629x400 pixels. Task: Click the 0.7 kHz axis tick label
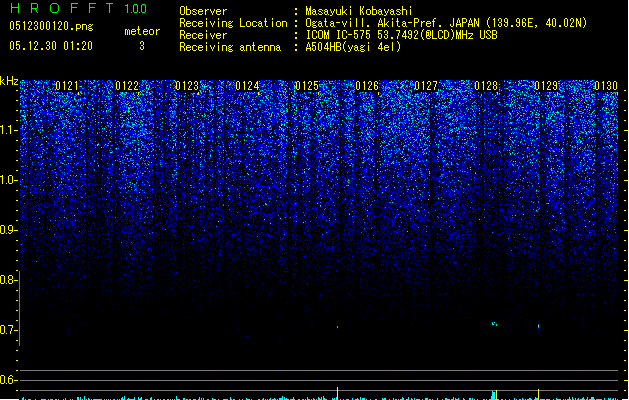[x=8, y=330]
